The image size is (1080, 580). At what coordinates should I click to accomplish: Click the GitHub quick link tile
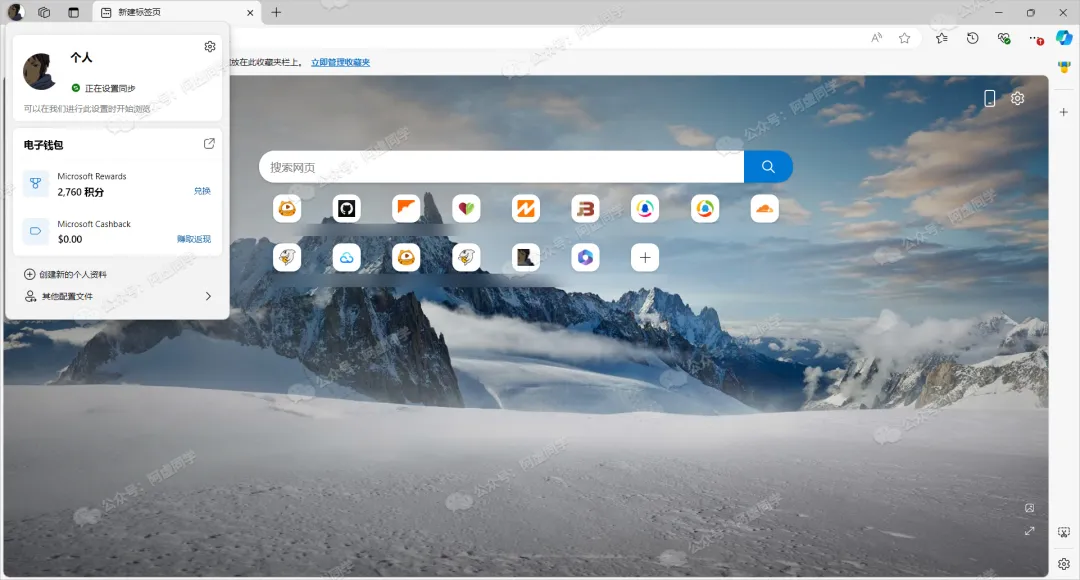pos(346,208)
